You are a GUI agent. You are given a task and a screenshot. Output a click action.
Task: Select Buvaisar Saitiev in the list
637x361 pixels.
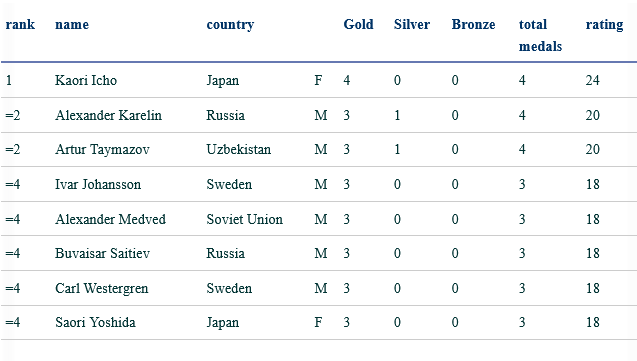(102, 253)
